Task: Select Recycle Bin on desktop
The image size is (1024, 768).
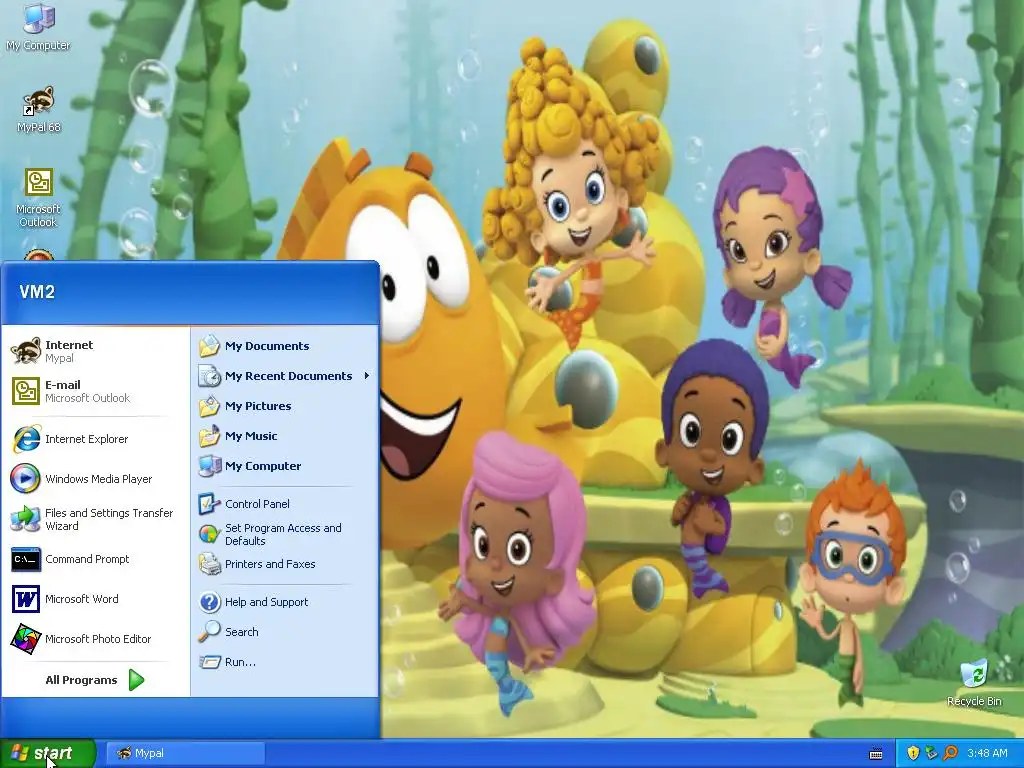Action: [974, 682]
